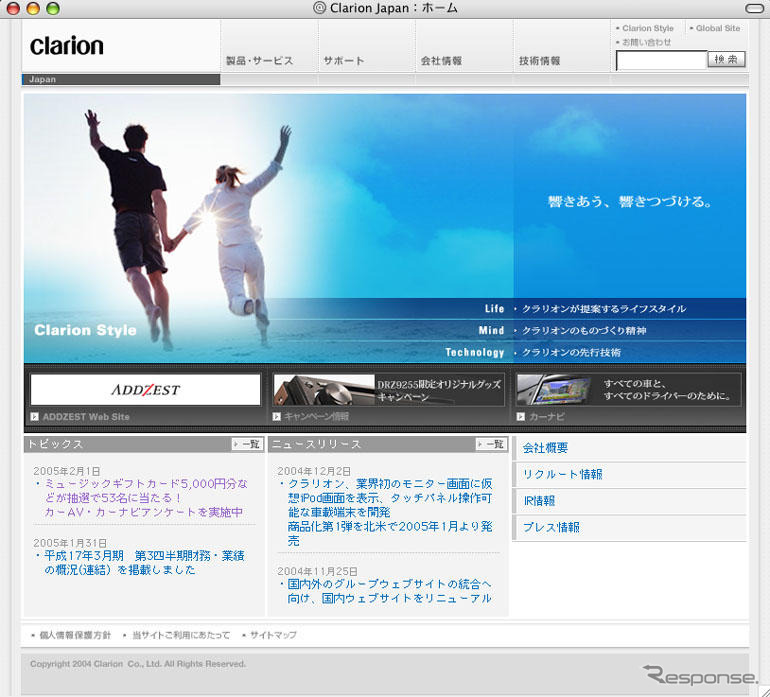770x697 pixels.
Task: Open the 国内外のグループウェブサイト統合 news release
Action: [x=389, y=591]
